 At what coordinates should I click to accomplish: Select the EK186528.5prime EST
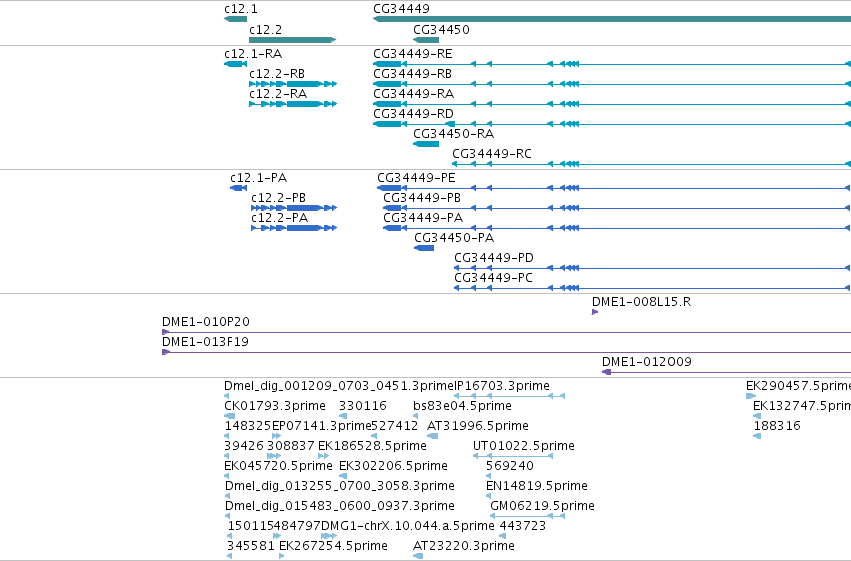324,456
